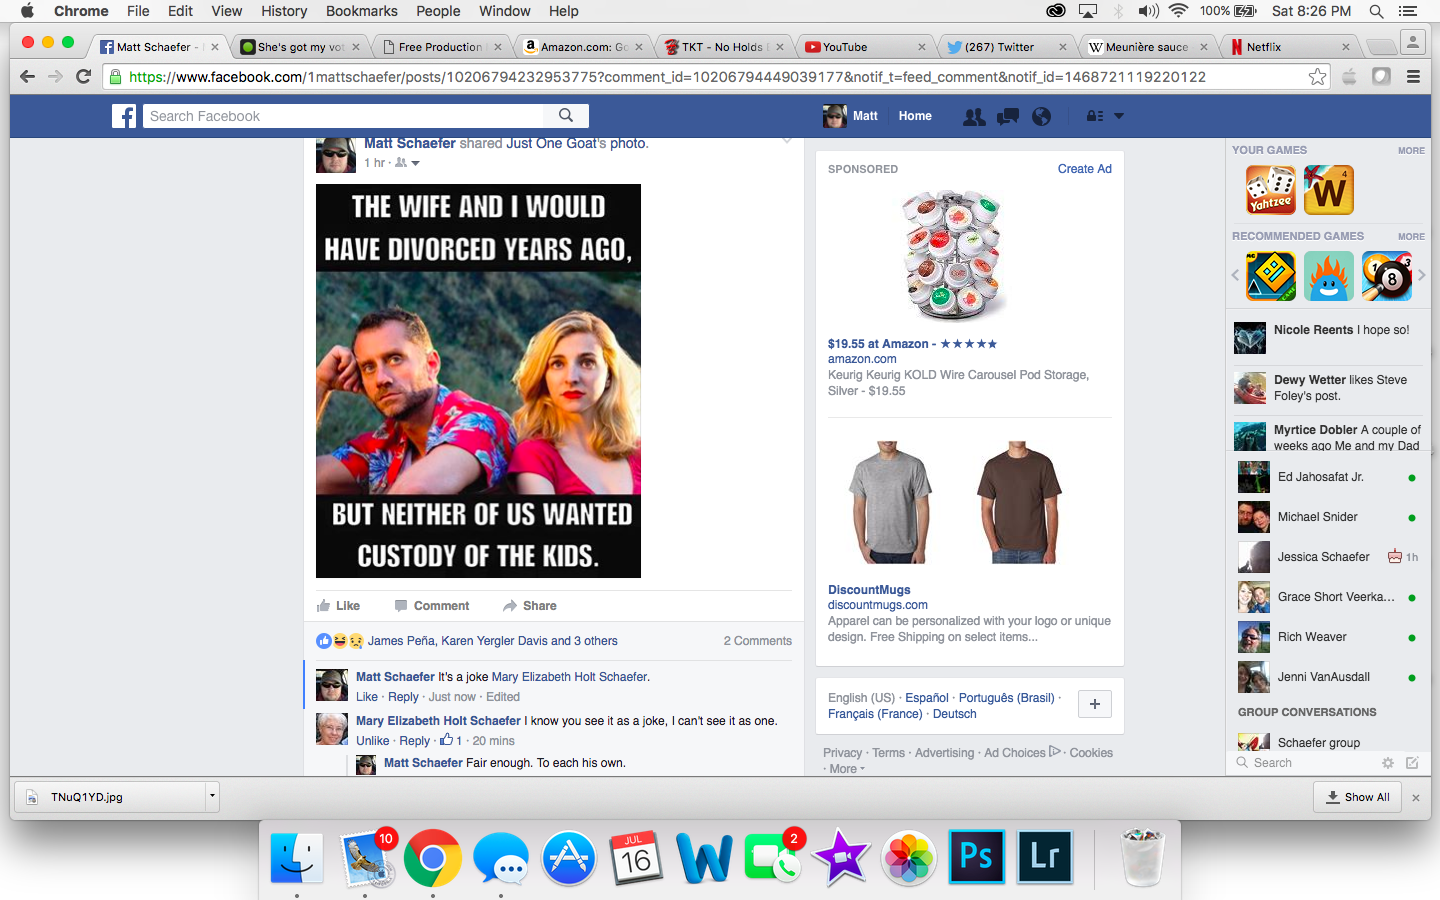Click the Facebook logo icon

point(124,116)
